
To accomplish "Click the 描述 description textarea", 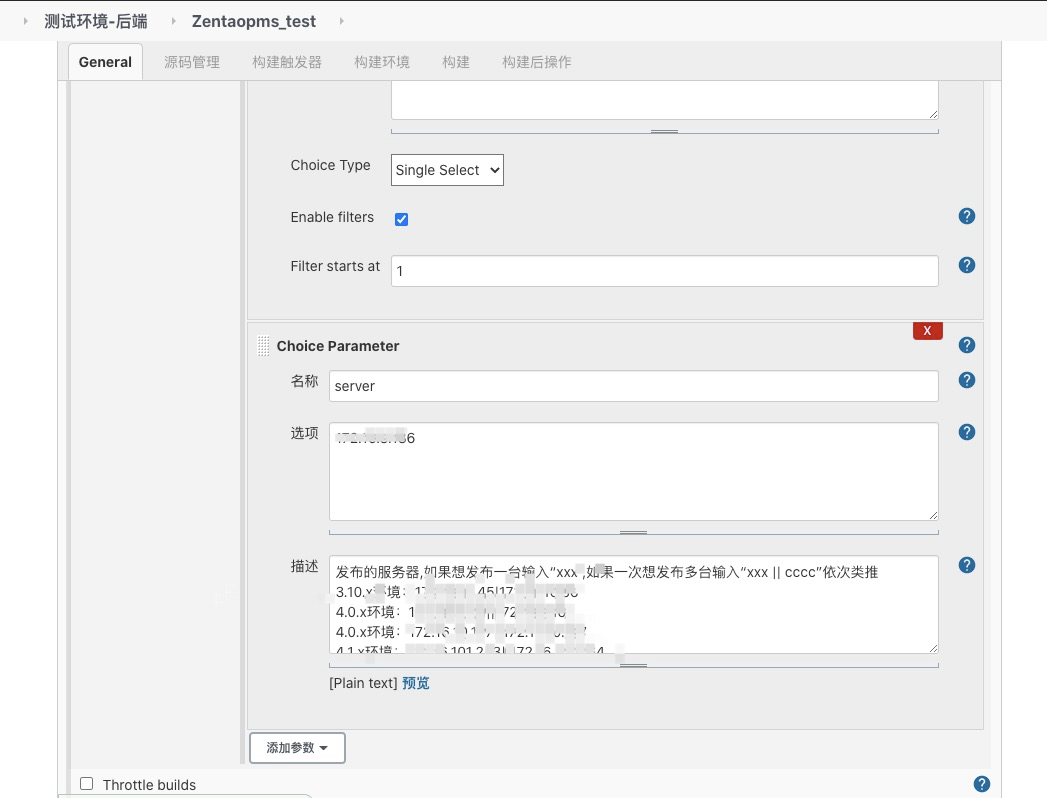I will click(634, 604).
